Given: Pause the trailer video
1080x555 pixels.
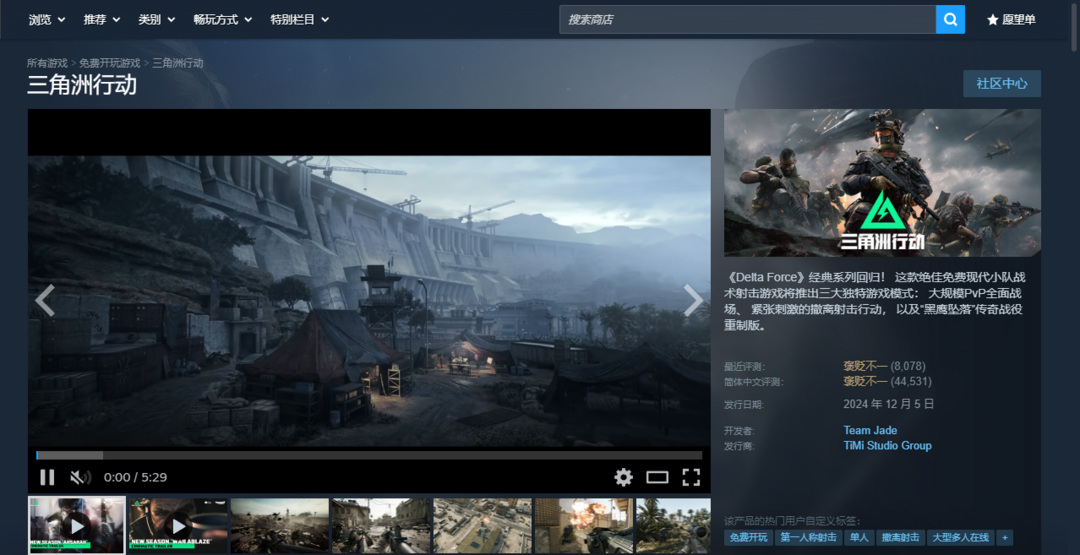Looking at the screenshot, I should (x=47, y=477).
